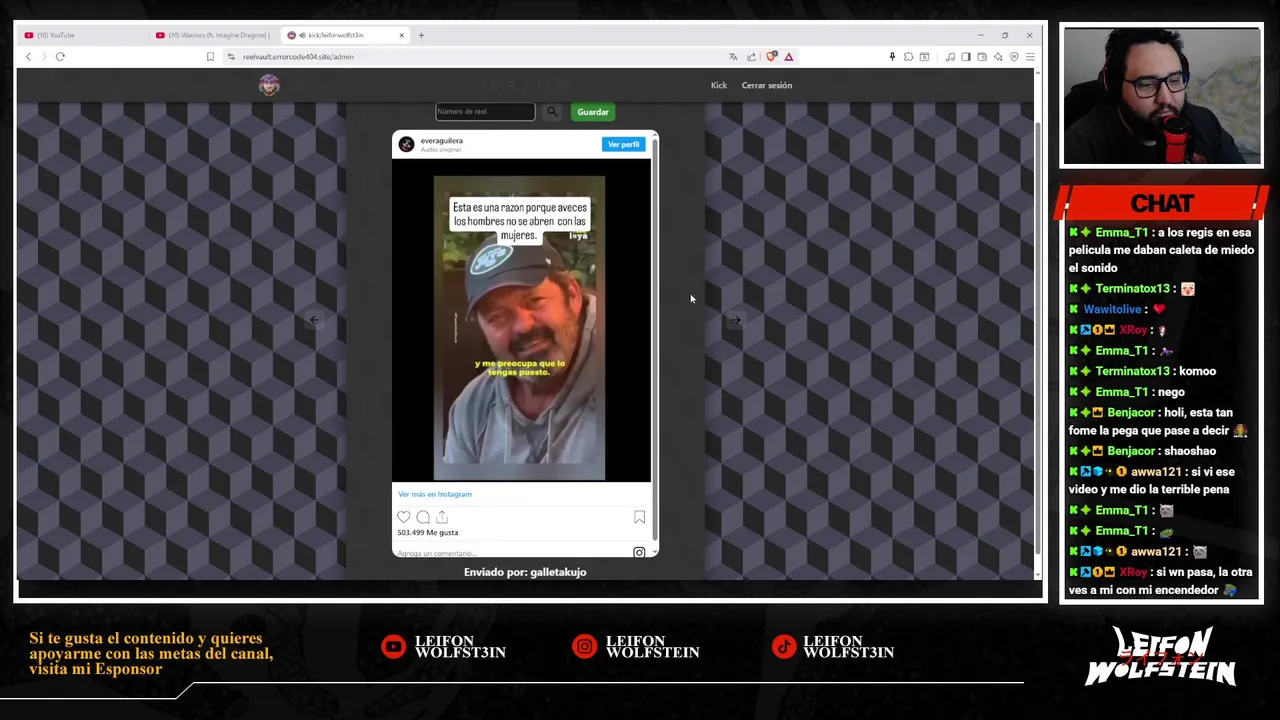Save the reel with the bookmark icon
Screen dimensions: 1280x720
click(x=639, y=517)
